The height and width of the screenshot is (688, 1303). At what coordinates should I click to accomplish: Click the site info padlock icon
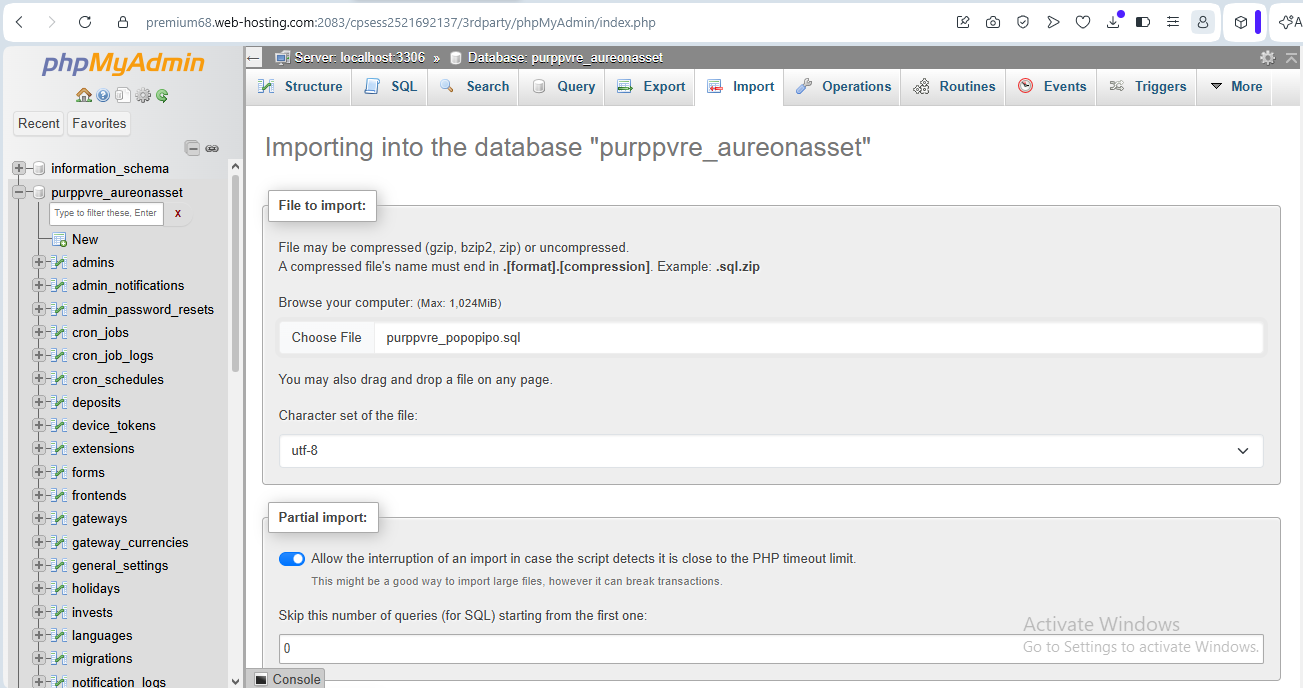tap(123, 22)
